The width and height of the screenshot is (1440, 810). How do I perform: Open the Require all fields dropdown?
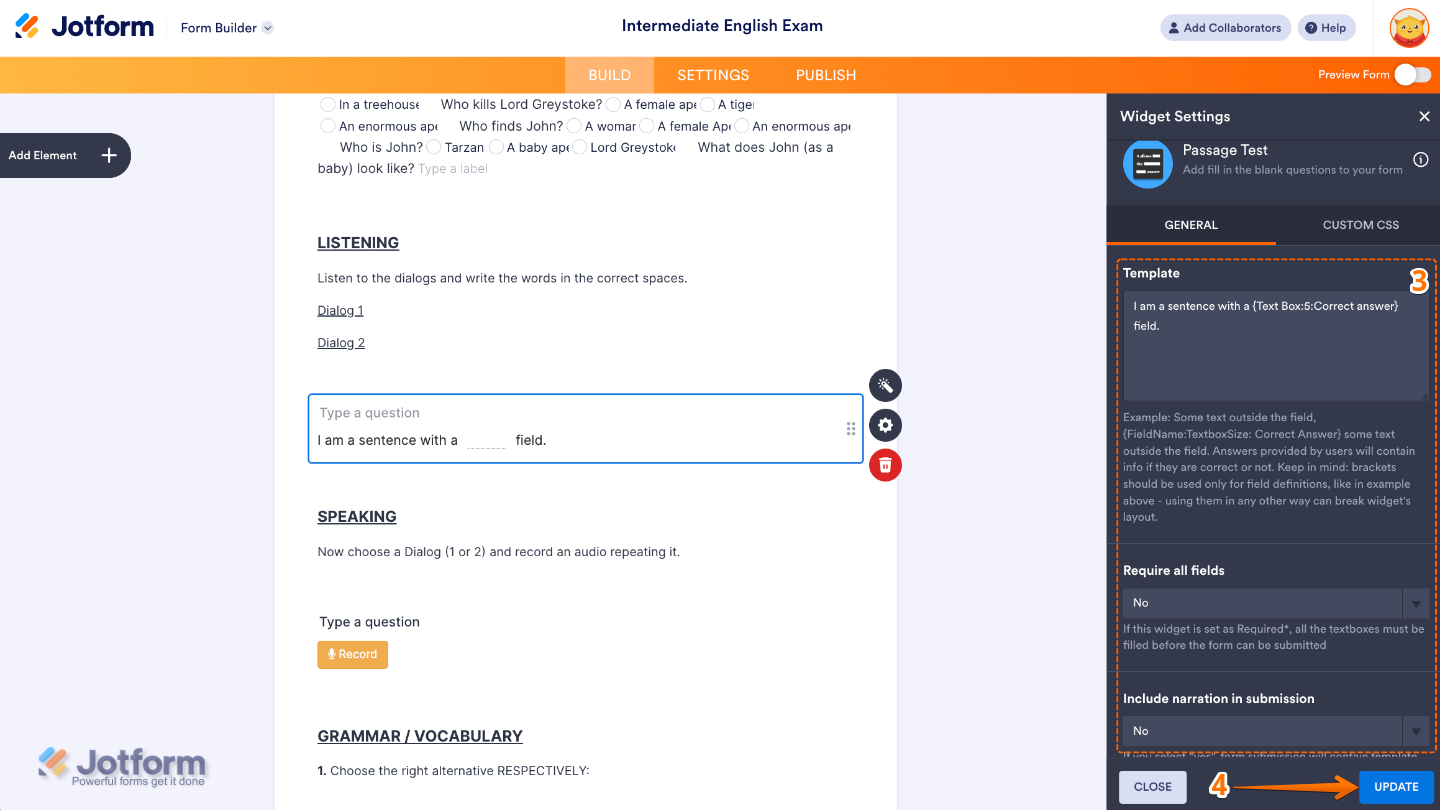(1276, 602)
